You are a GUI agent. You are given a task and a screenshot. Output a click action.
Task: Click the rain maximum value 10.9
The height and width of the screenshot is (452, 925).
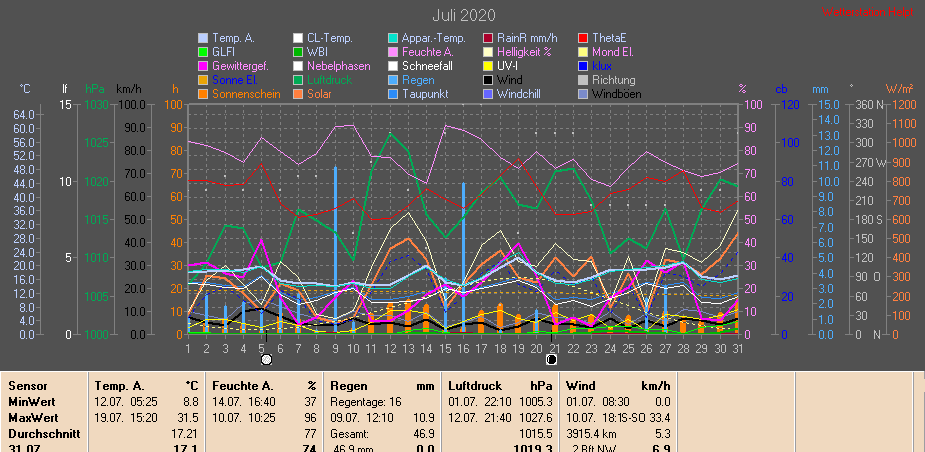[x=425, y=418]
